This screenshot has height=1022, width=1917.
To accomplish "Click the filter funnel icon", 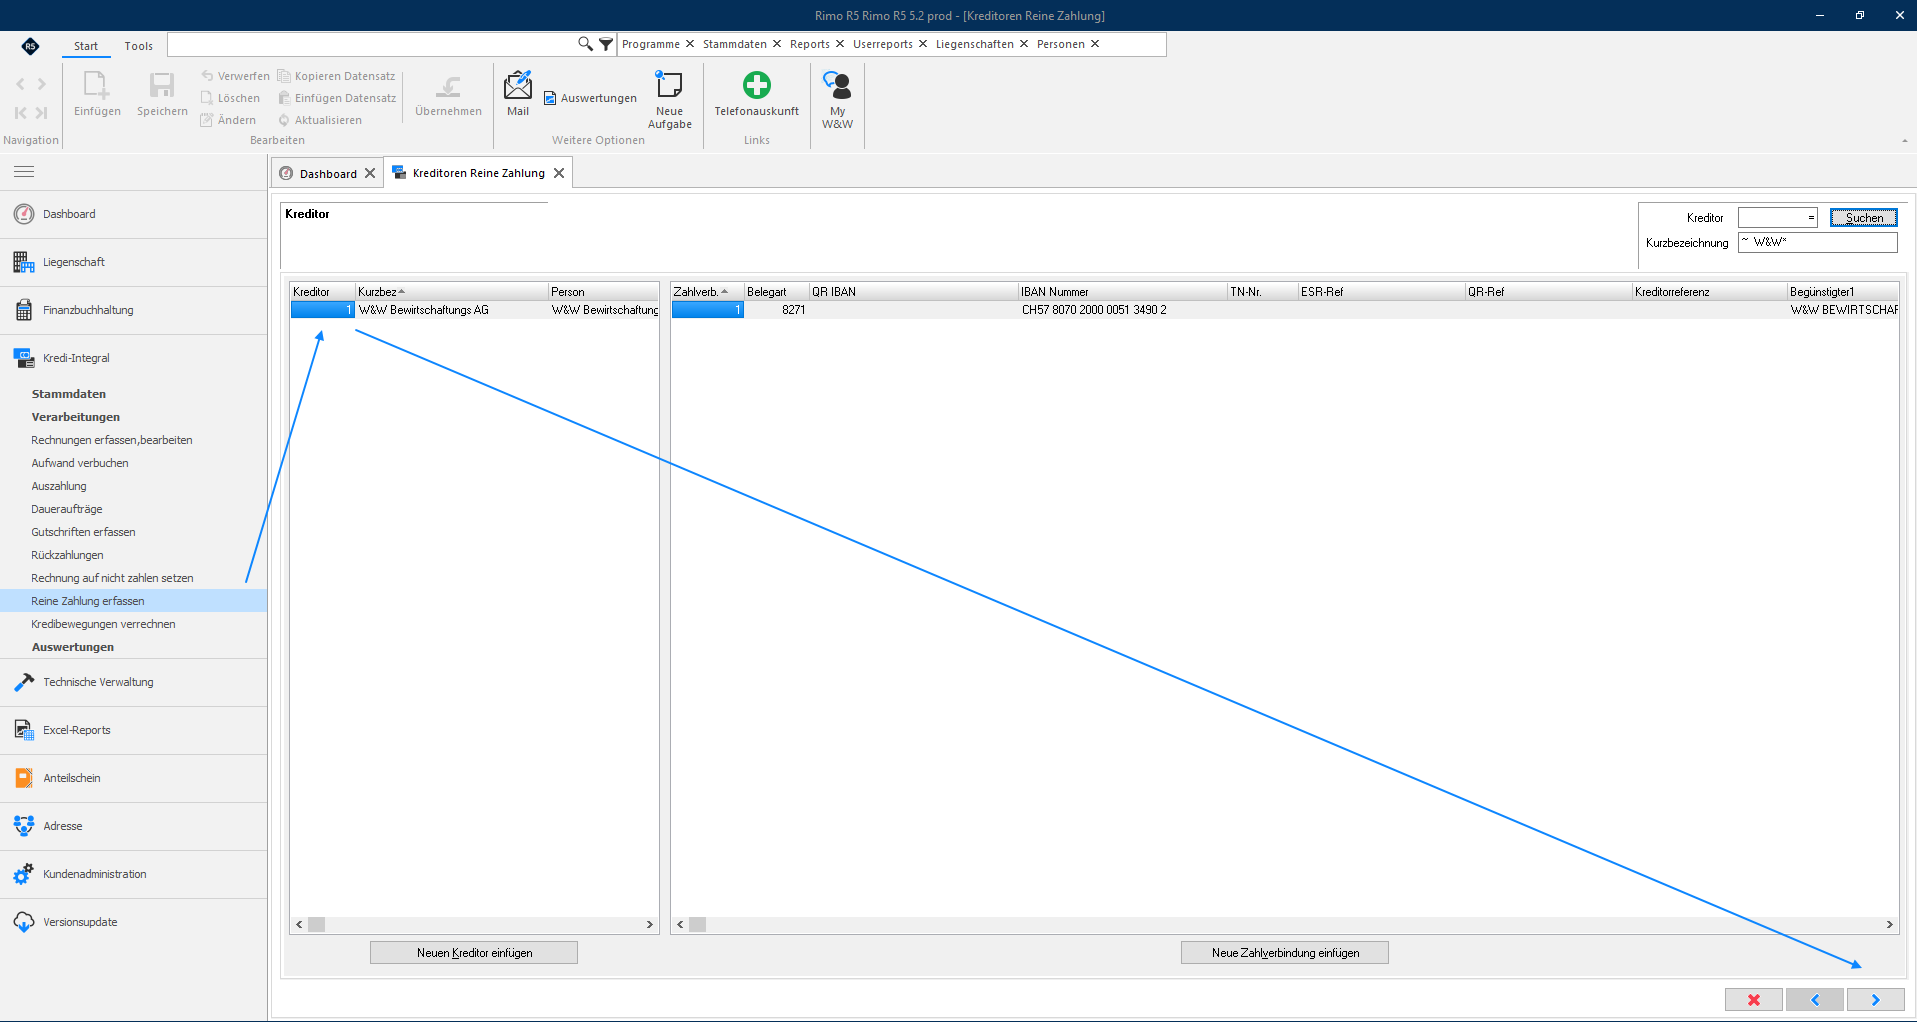I will point(606,44).
